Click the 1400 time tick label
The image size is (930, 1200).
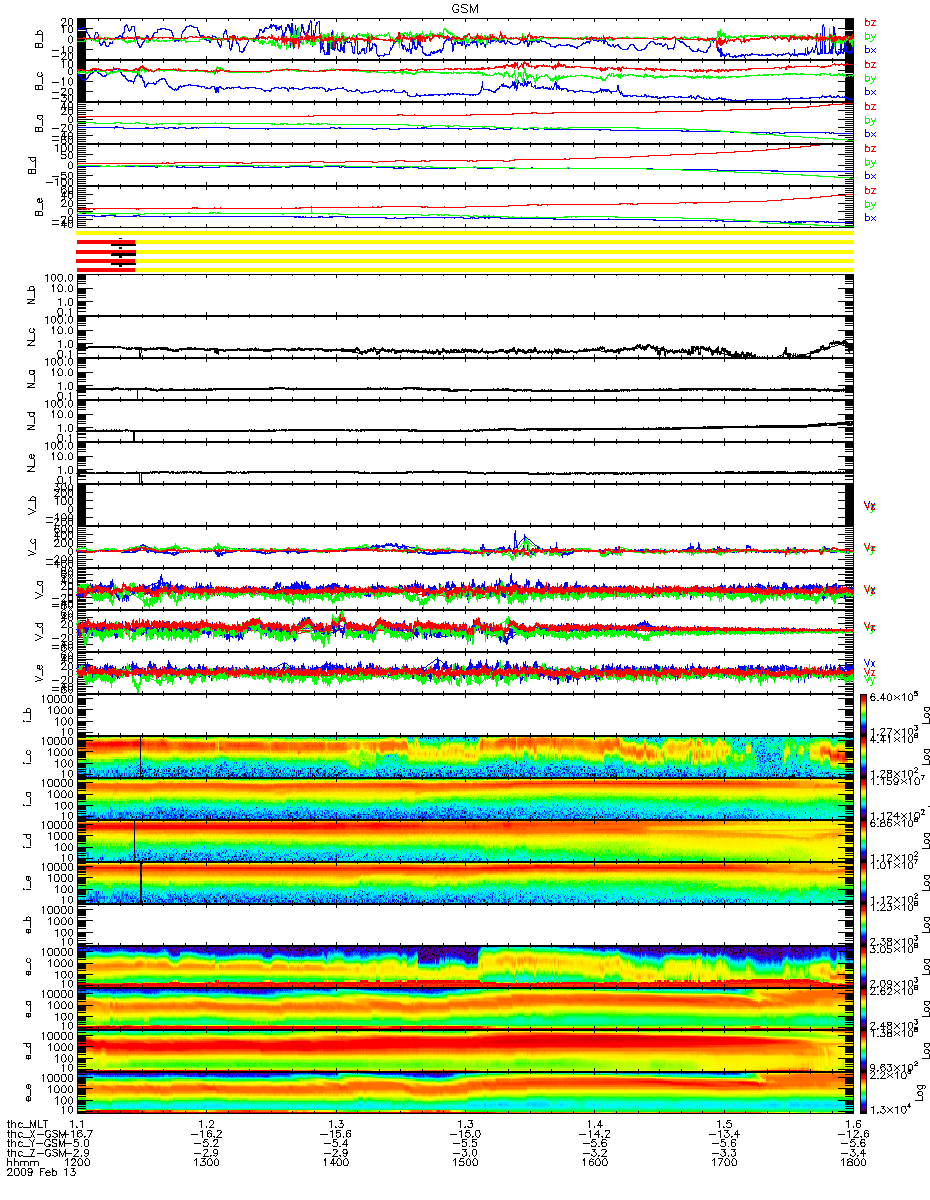pyautogui.click(x=336, y=1163)
